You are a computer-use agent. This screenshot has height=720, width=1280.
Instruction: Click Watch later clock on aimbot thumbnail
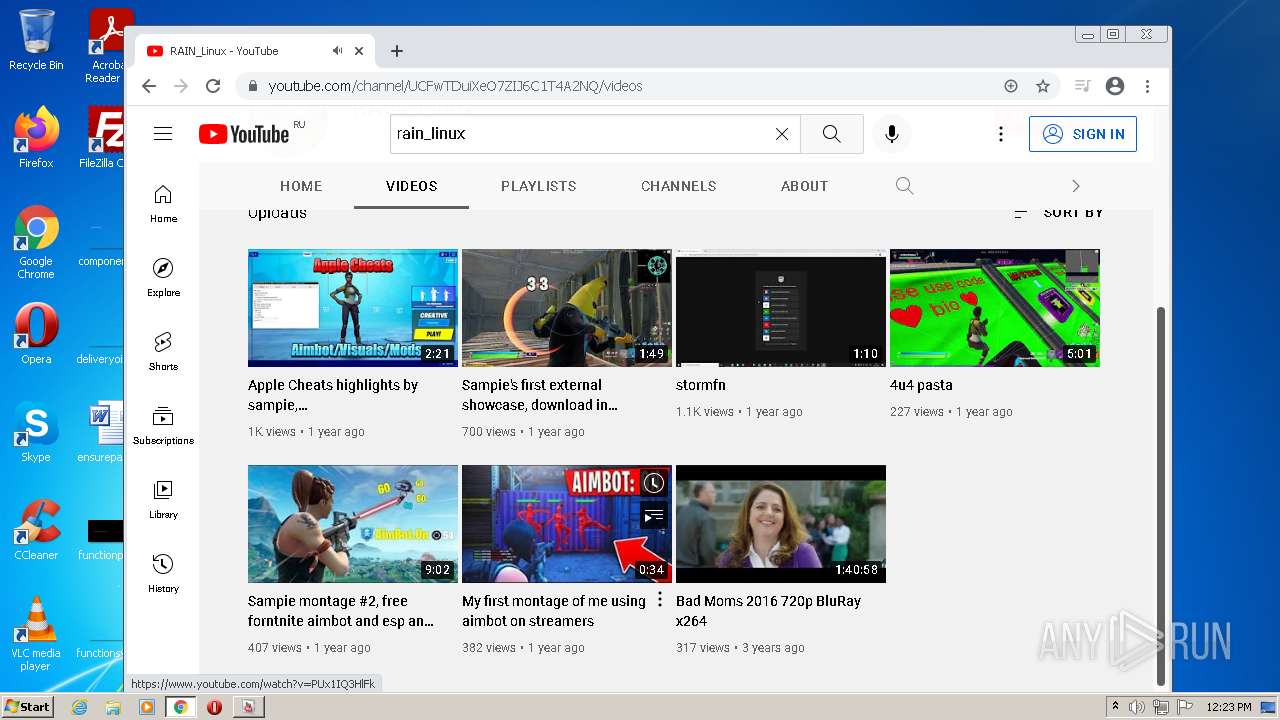coord(653,484)
